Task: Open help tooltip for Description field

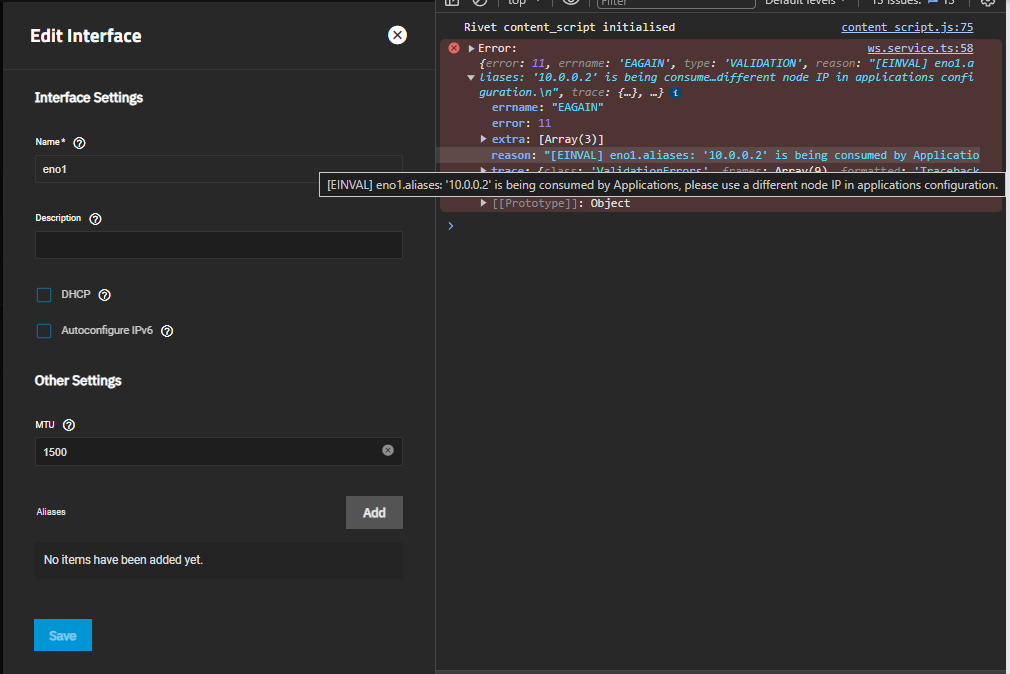Action: click(95, 219)
